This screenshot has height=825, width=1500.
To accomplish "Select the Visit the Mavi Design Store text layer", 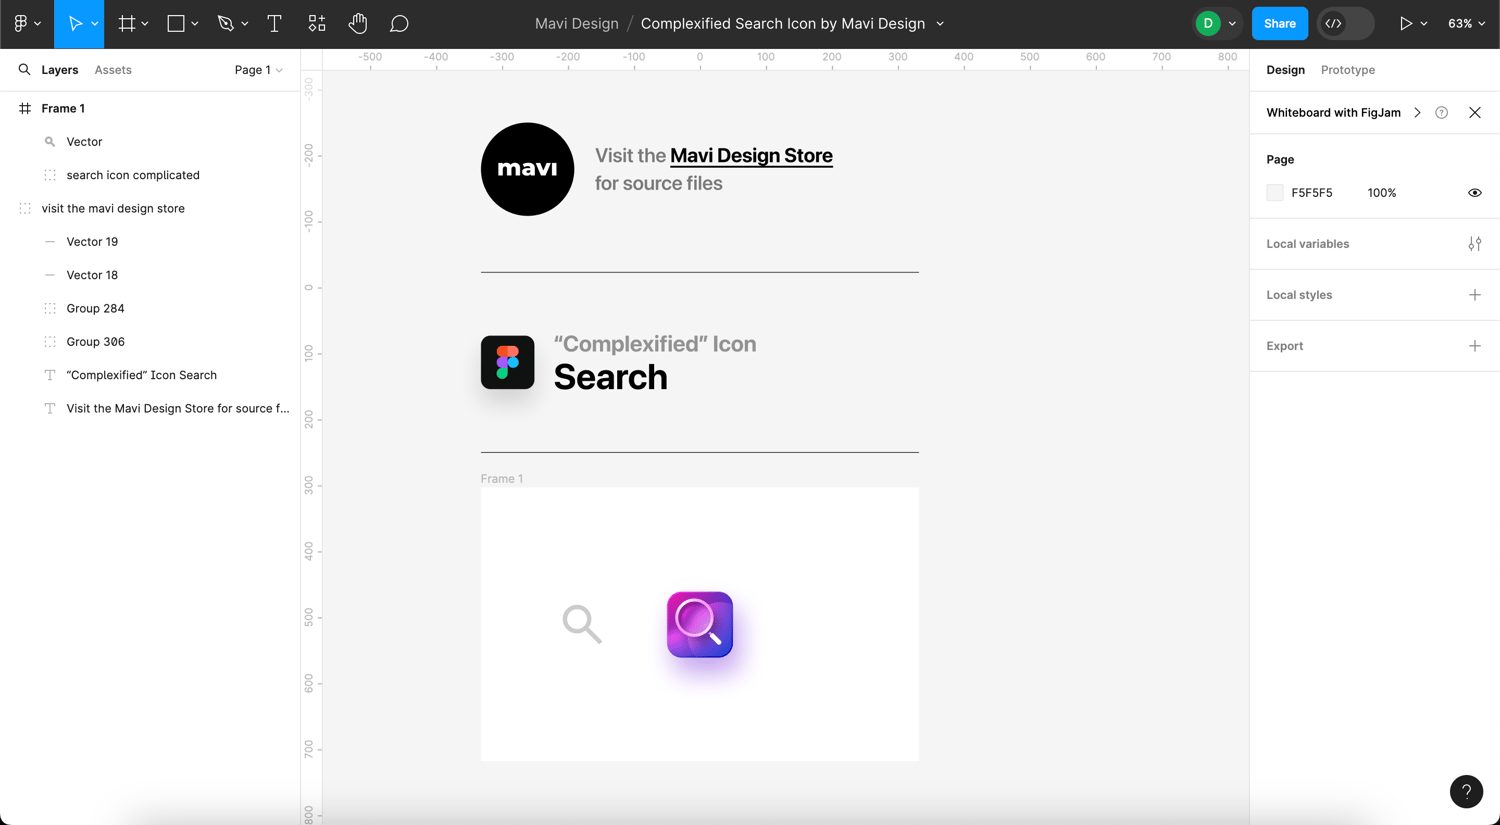I will pos(150,409).
